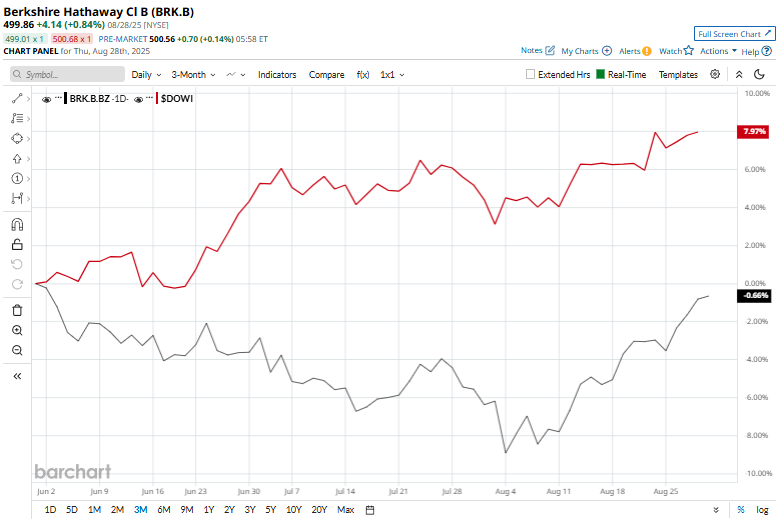Viewport: 776px width, 527px height.
Task: Open the chart type dropdown
Action: (236, 75)
